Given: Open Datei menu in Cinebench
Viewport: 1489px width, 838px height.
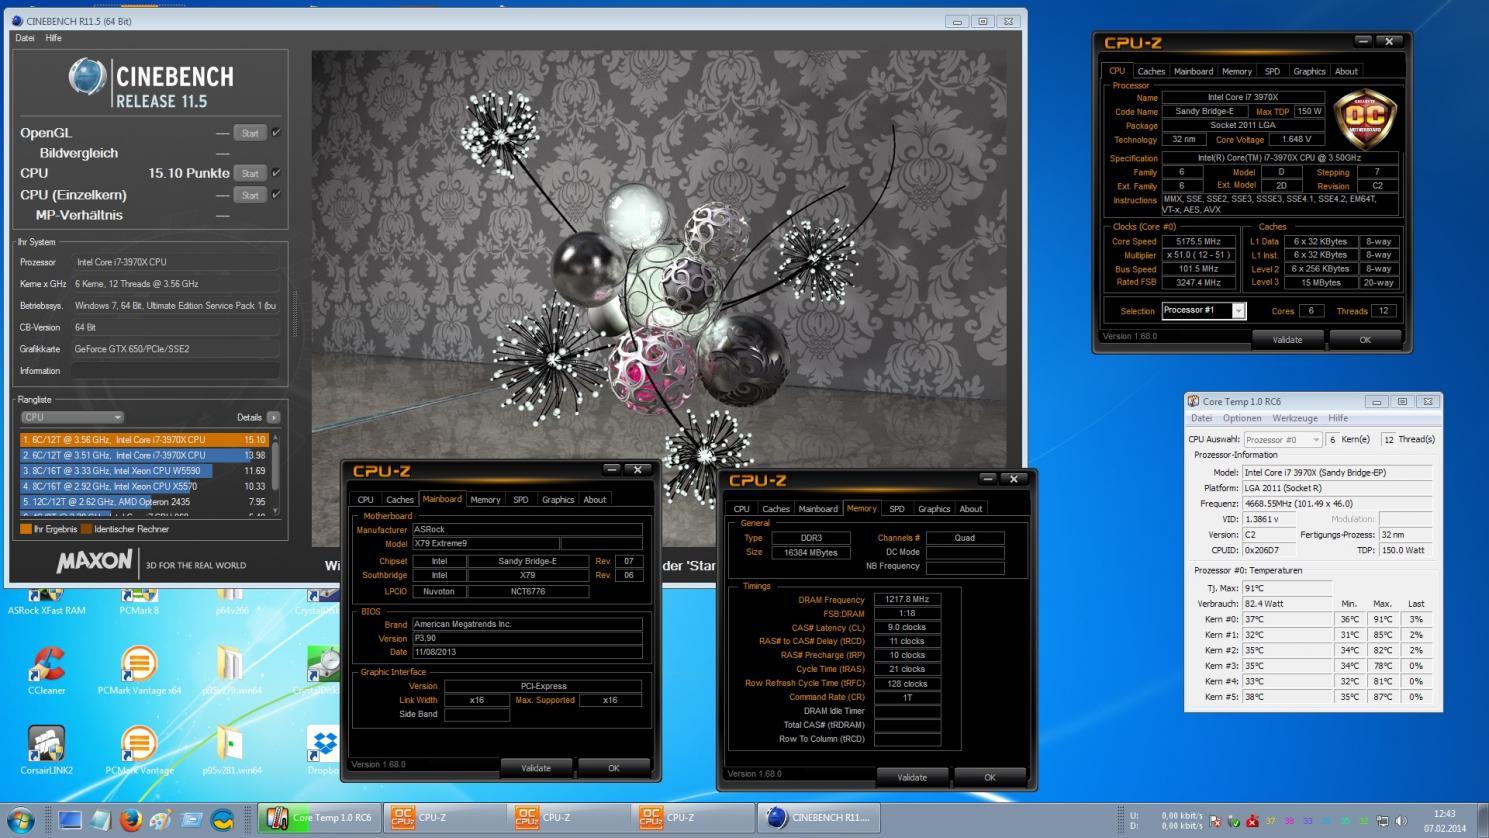Looking at the screenshot, I should [25, 38].
